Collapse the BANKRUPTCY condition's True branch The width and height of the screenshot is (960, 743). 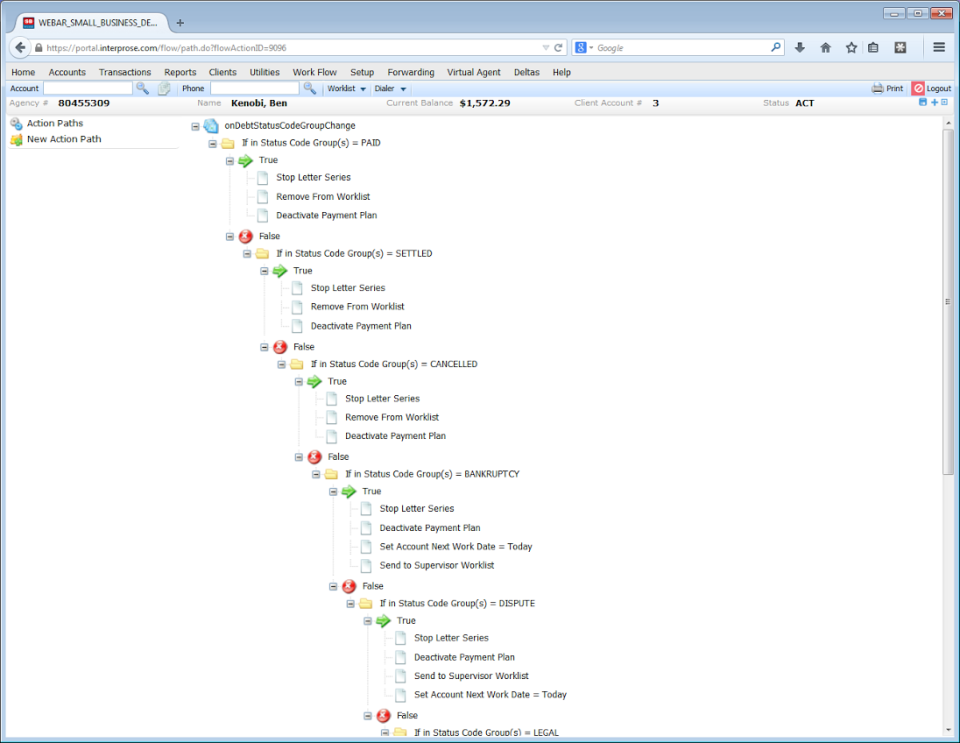pos(332,491)
